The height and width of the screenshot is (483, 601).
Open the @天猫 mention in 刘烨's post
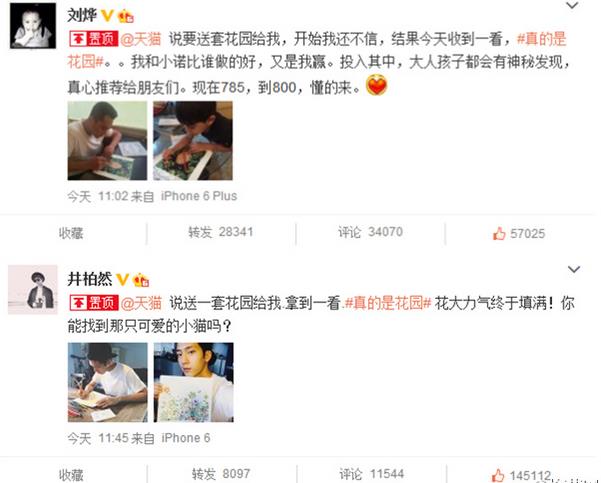coord(141,39)
